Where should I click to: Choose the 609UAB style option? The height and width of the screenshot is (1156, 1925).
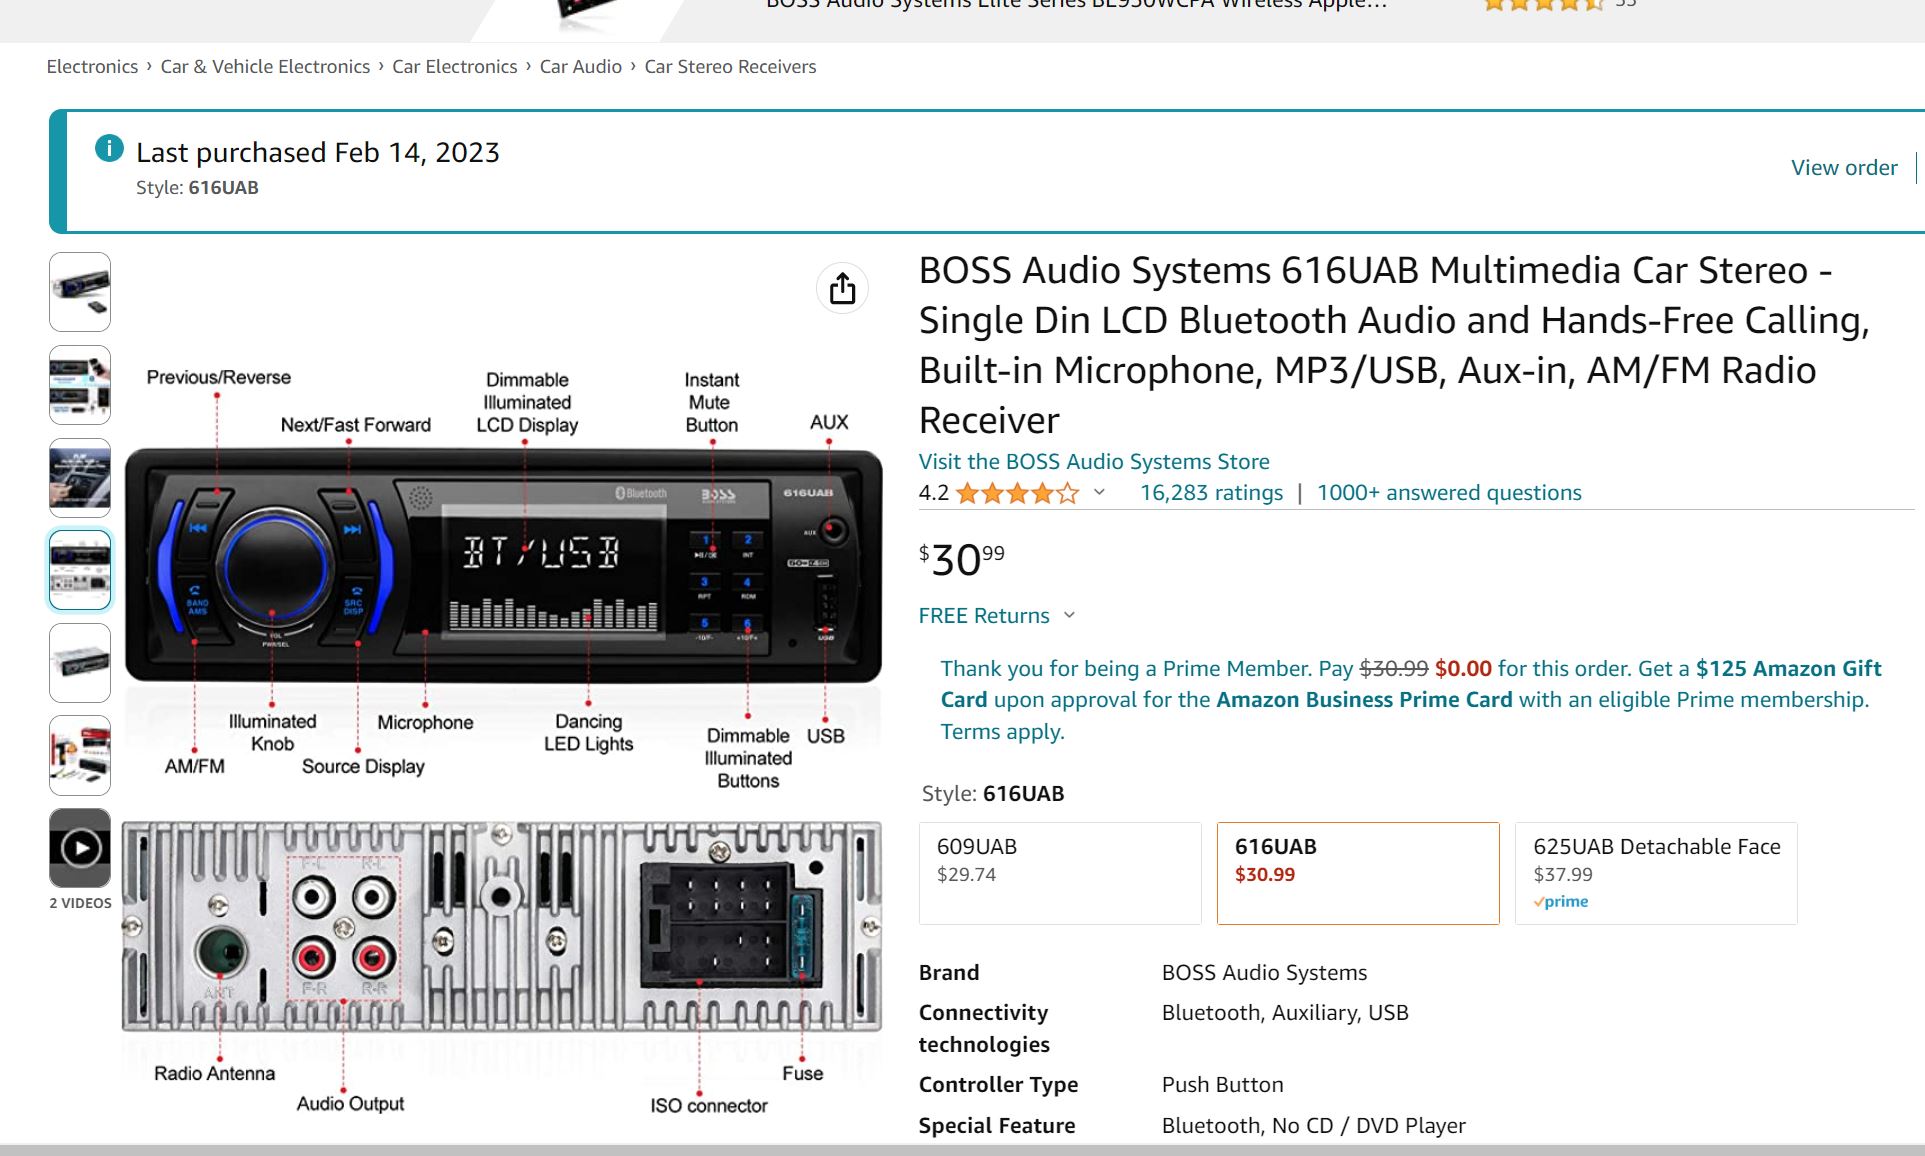pos(1059,872)
